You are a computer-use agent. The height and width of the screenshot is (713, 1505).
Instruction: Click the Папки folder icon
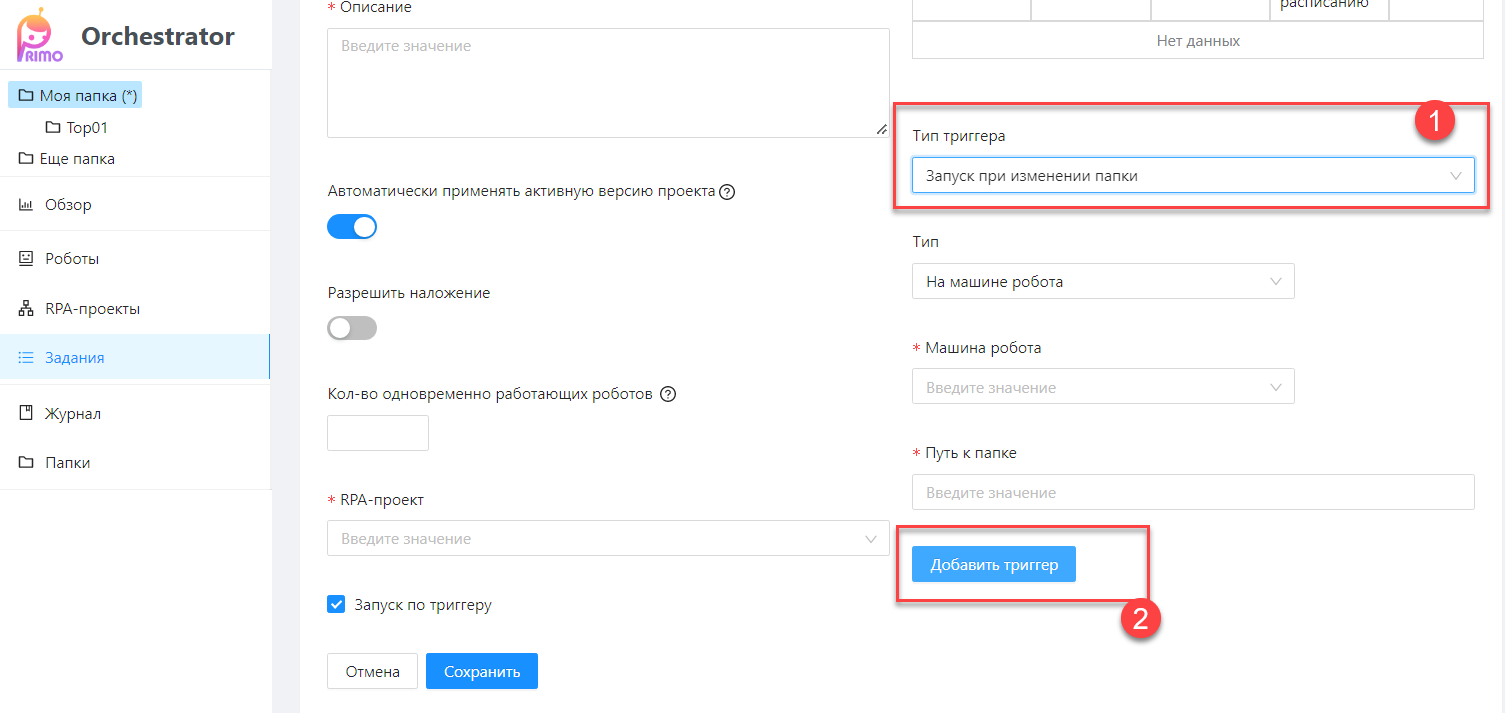(26, 463)
